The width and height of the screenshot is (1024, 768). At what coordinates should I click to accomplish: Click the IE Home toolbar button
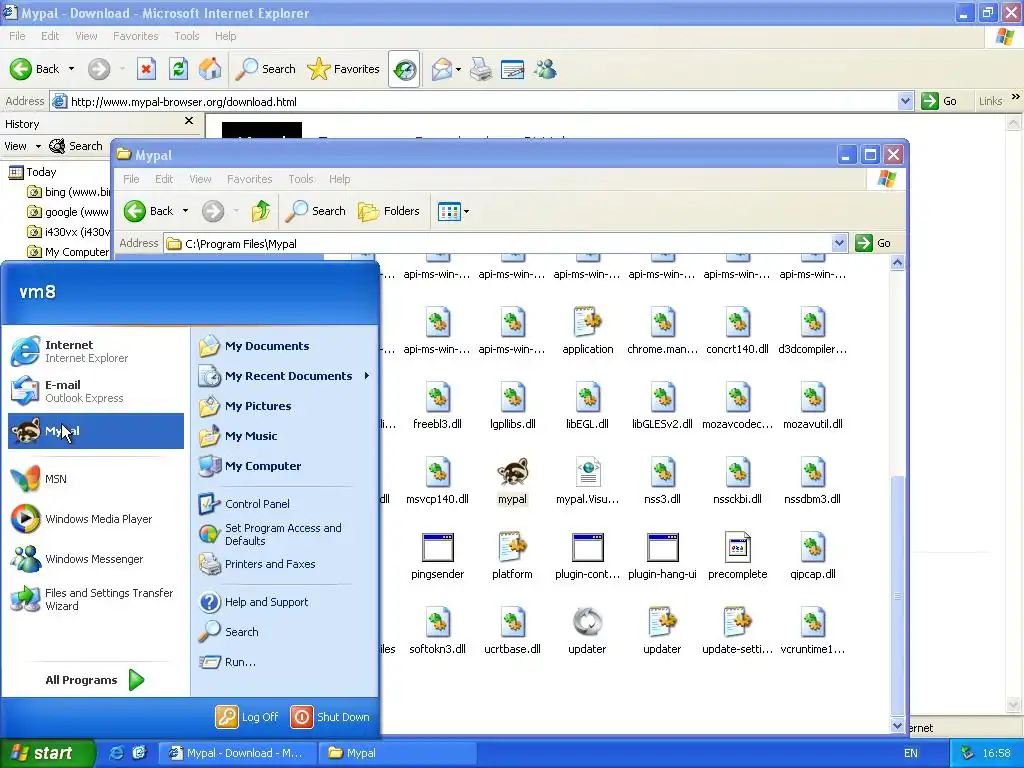[x=210, y=69]
